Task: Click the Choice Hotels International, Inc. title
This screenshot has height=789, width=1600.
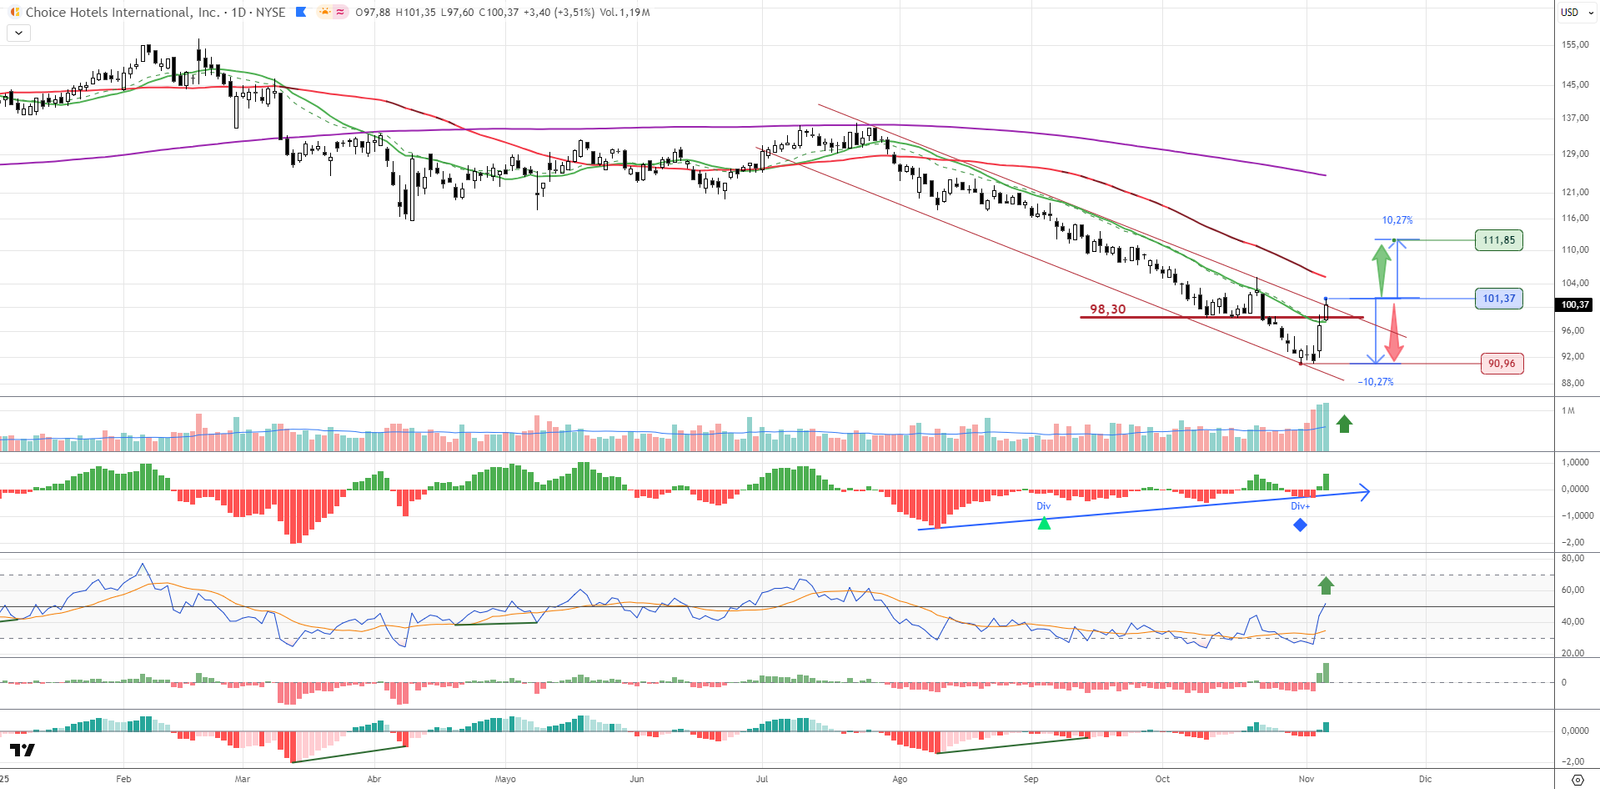Action: (x=122, y=12)
